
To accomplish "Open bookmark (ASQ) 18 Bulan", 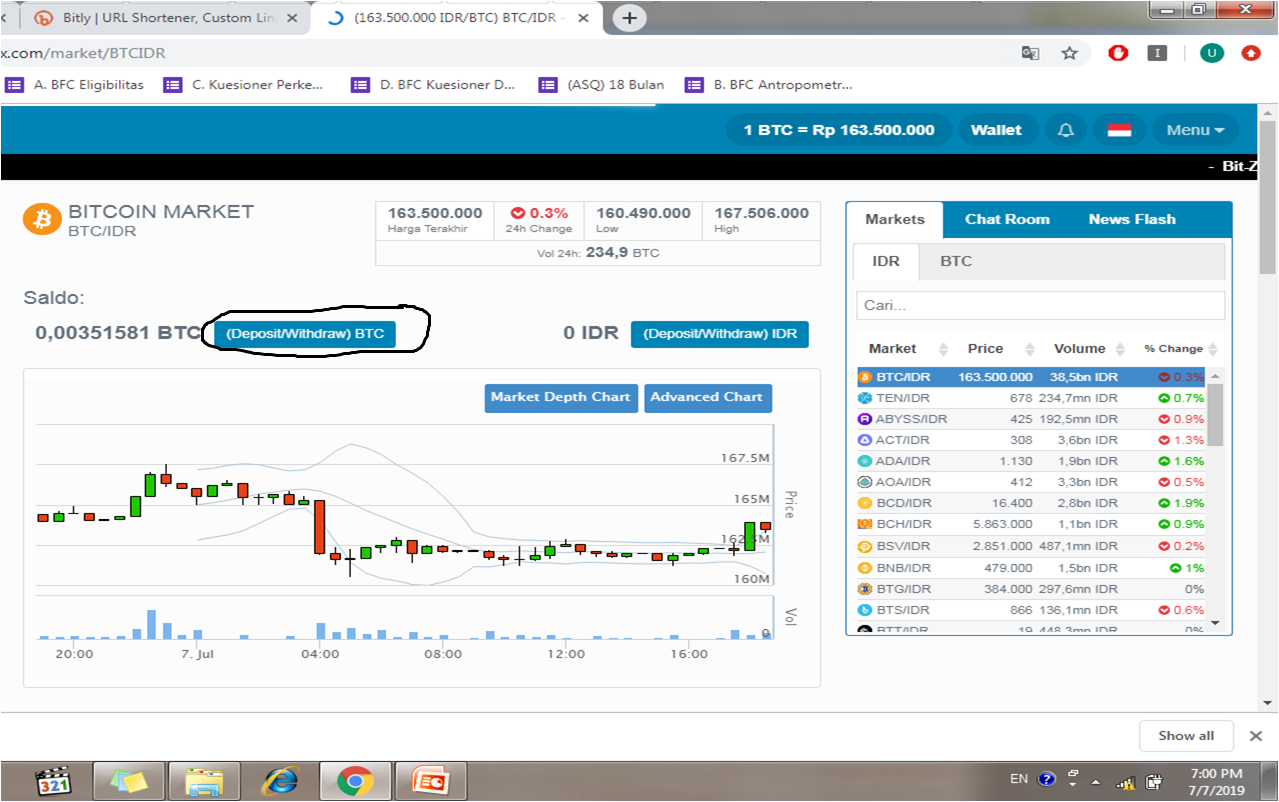I will click(x=602, y=85).
